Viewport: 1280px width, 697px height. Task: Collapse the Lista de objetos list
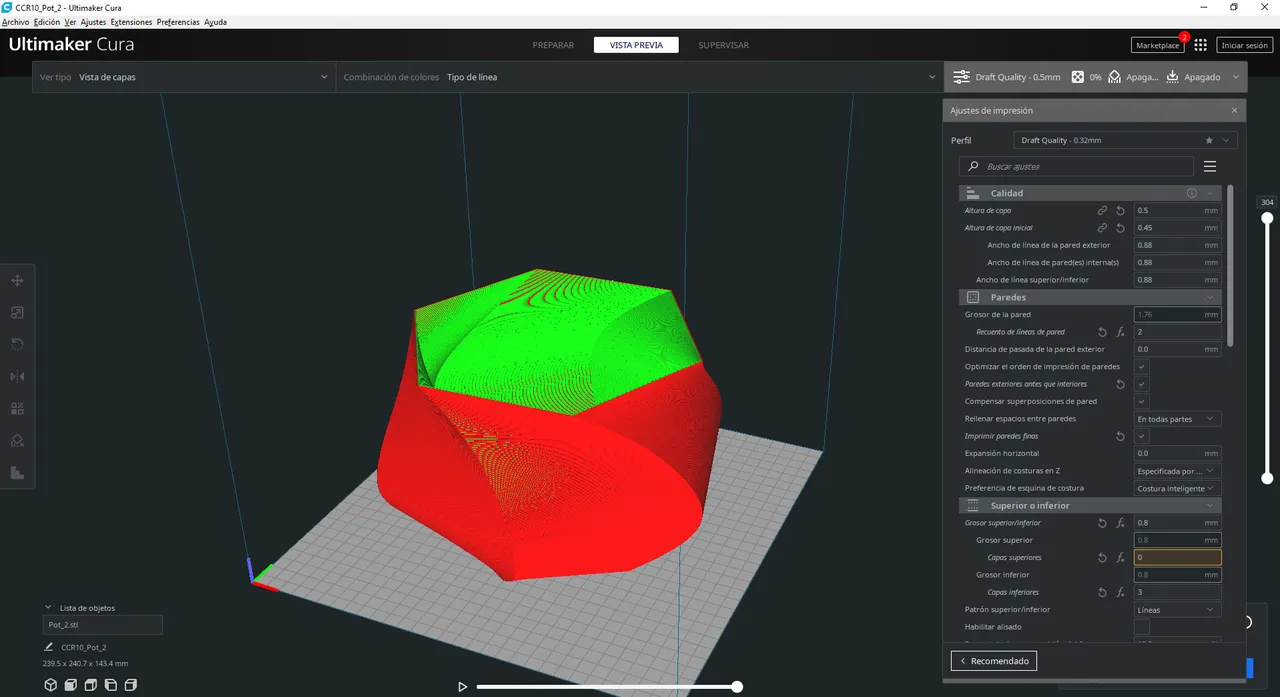pyautogui.click(x=48, y=607)
